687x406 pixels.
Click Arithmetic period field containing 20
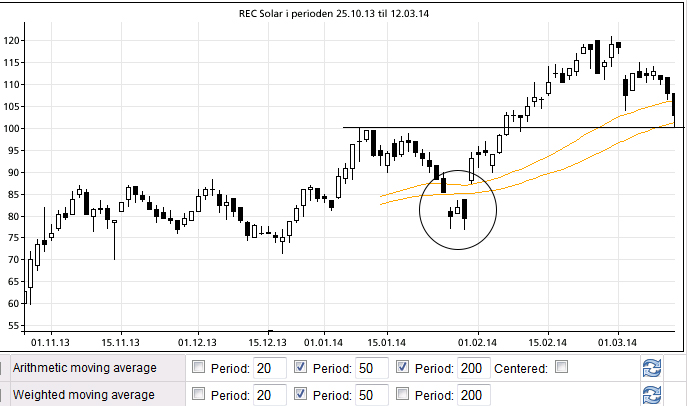(270, 368)
